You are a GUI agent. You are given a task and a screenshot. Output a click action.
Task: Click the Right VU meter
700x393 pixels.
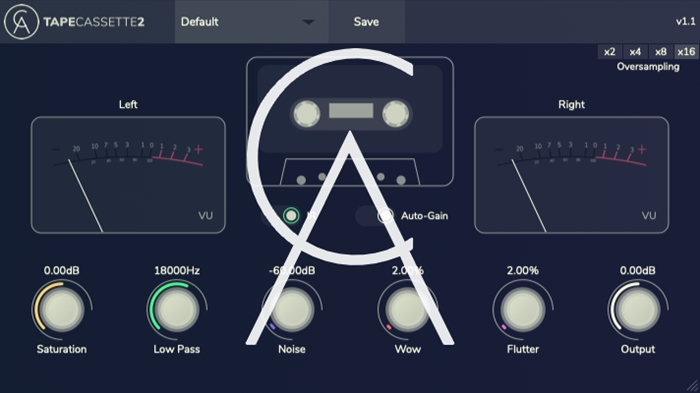coord(571,175)
